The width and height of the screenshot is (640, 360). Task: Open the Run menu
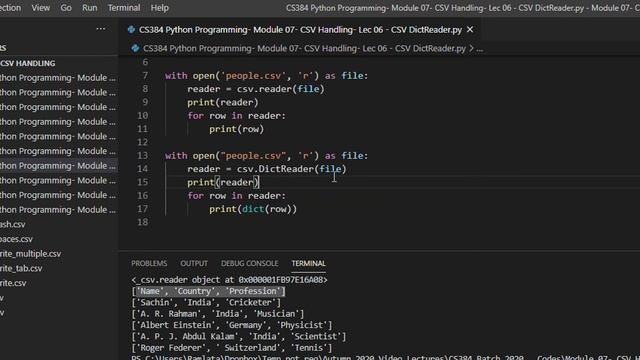point(89,8)
